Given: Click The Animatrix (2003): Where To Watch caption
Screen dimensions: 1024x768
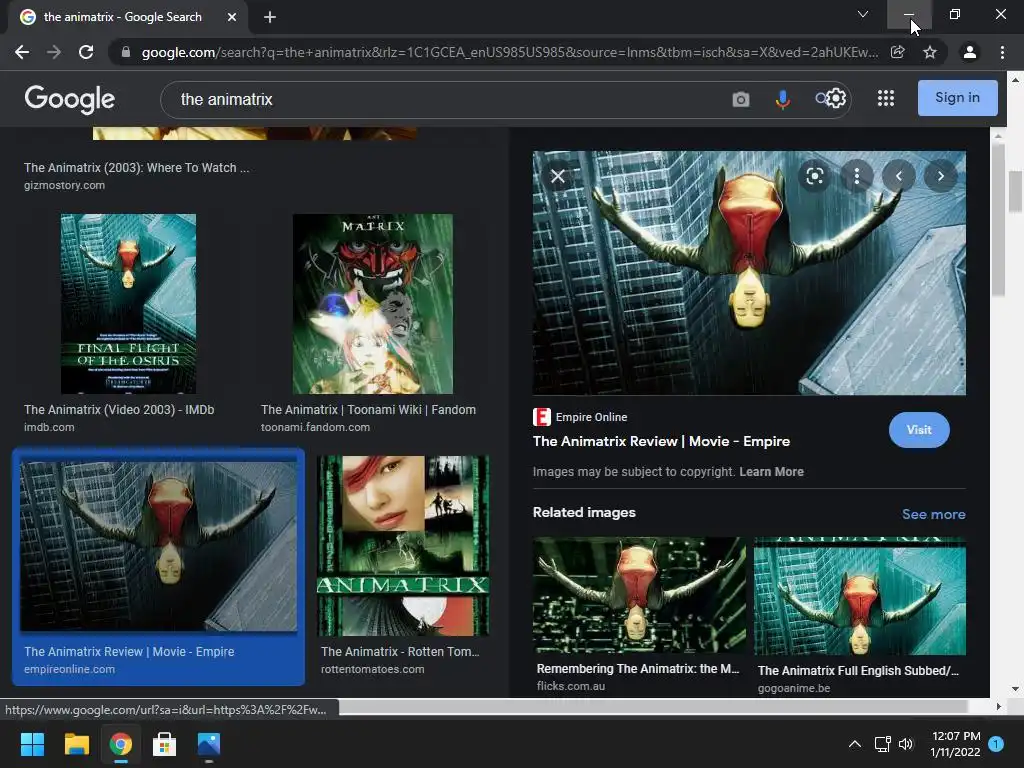Looking at the screenshot, I should (x=136, y=168).
